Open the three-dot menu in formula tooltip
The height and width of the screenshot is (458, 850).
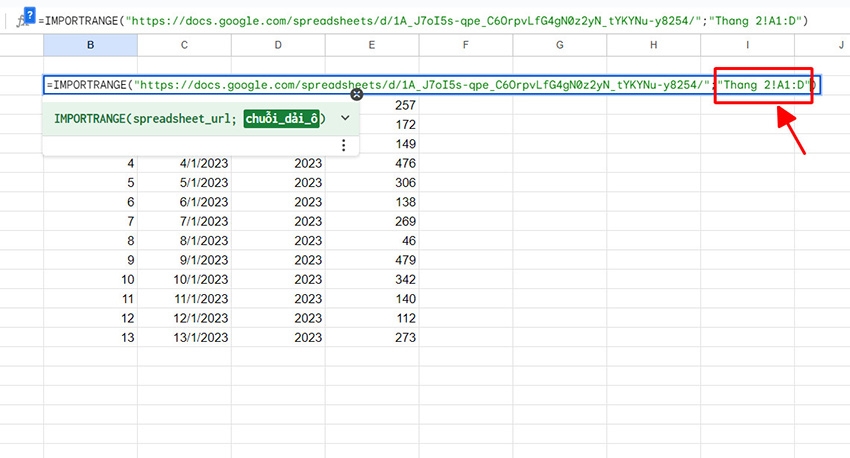tap(343, 146)
